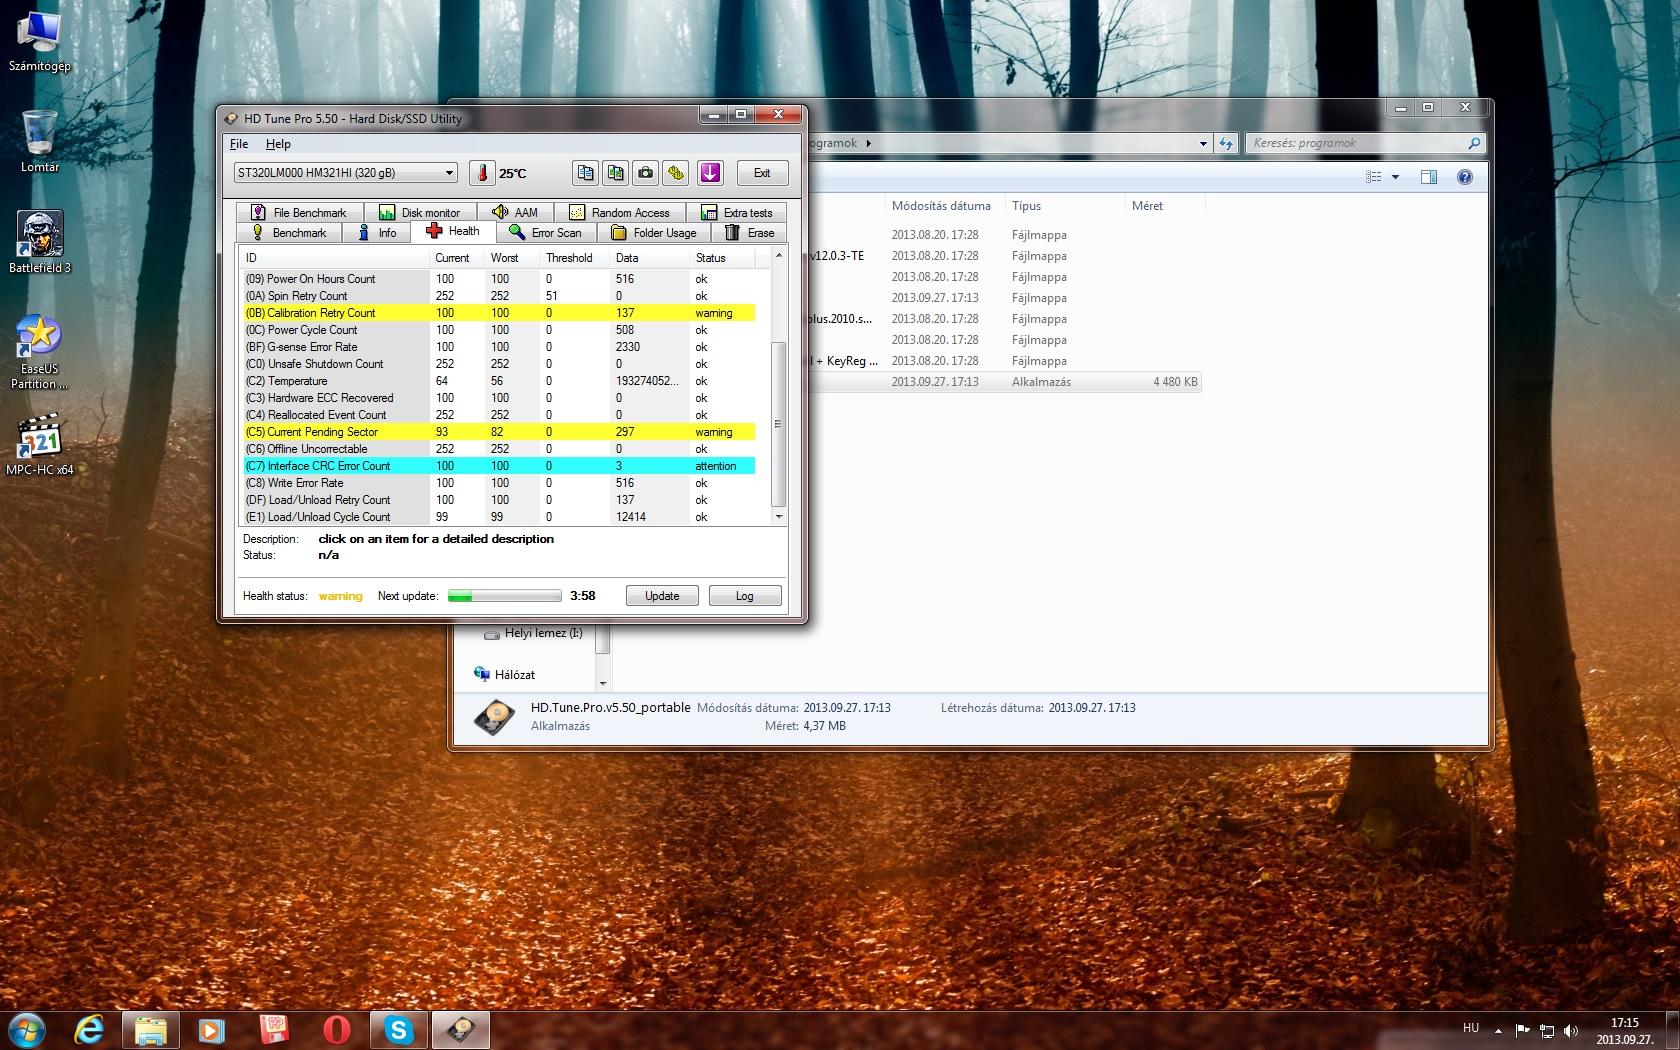The image size is (1680, 1050).
Task: Switch to the Benchmark tab
Action: (289, 233)
